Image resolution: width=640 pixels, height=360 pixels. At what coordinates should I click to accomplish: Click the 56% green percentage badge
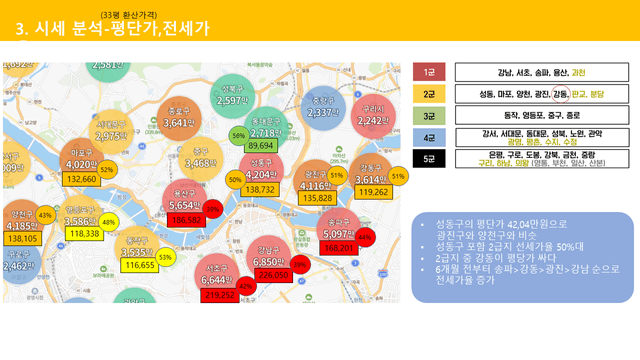[239, 136]
